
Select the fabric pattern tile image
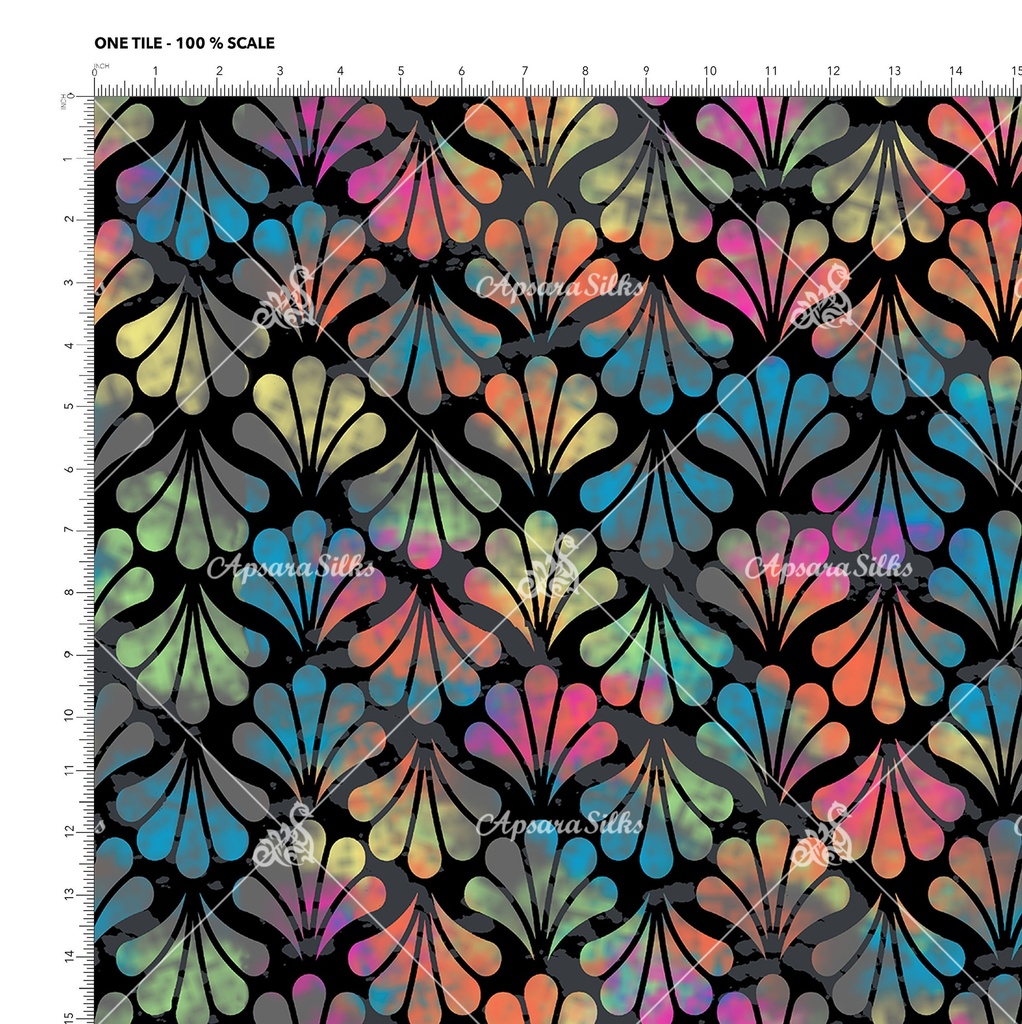click(558, 560)
